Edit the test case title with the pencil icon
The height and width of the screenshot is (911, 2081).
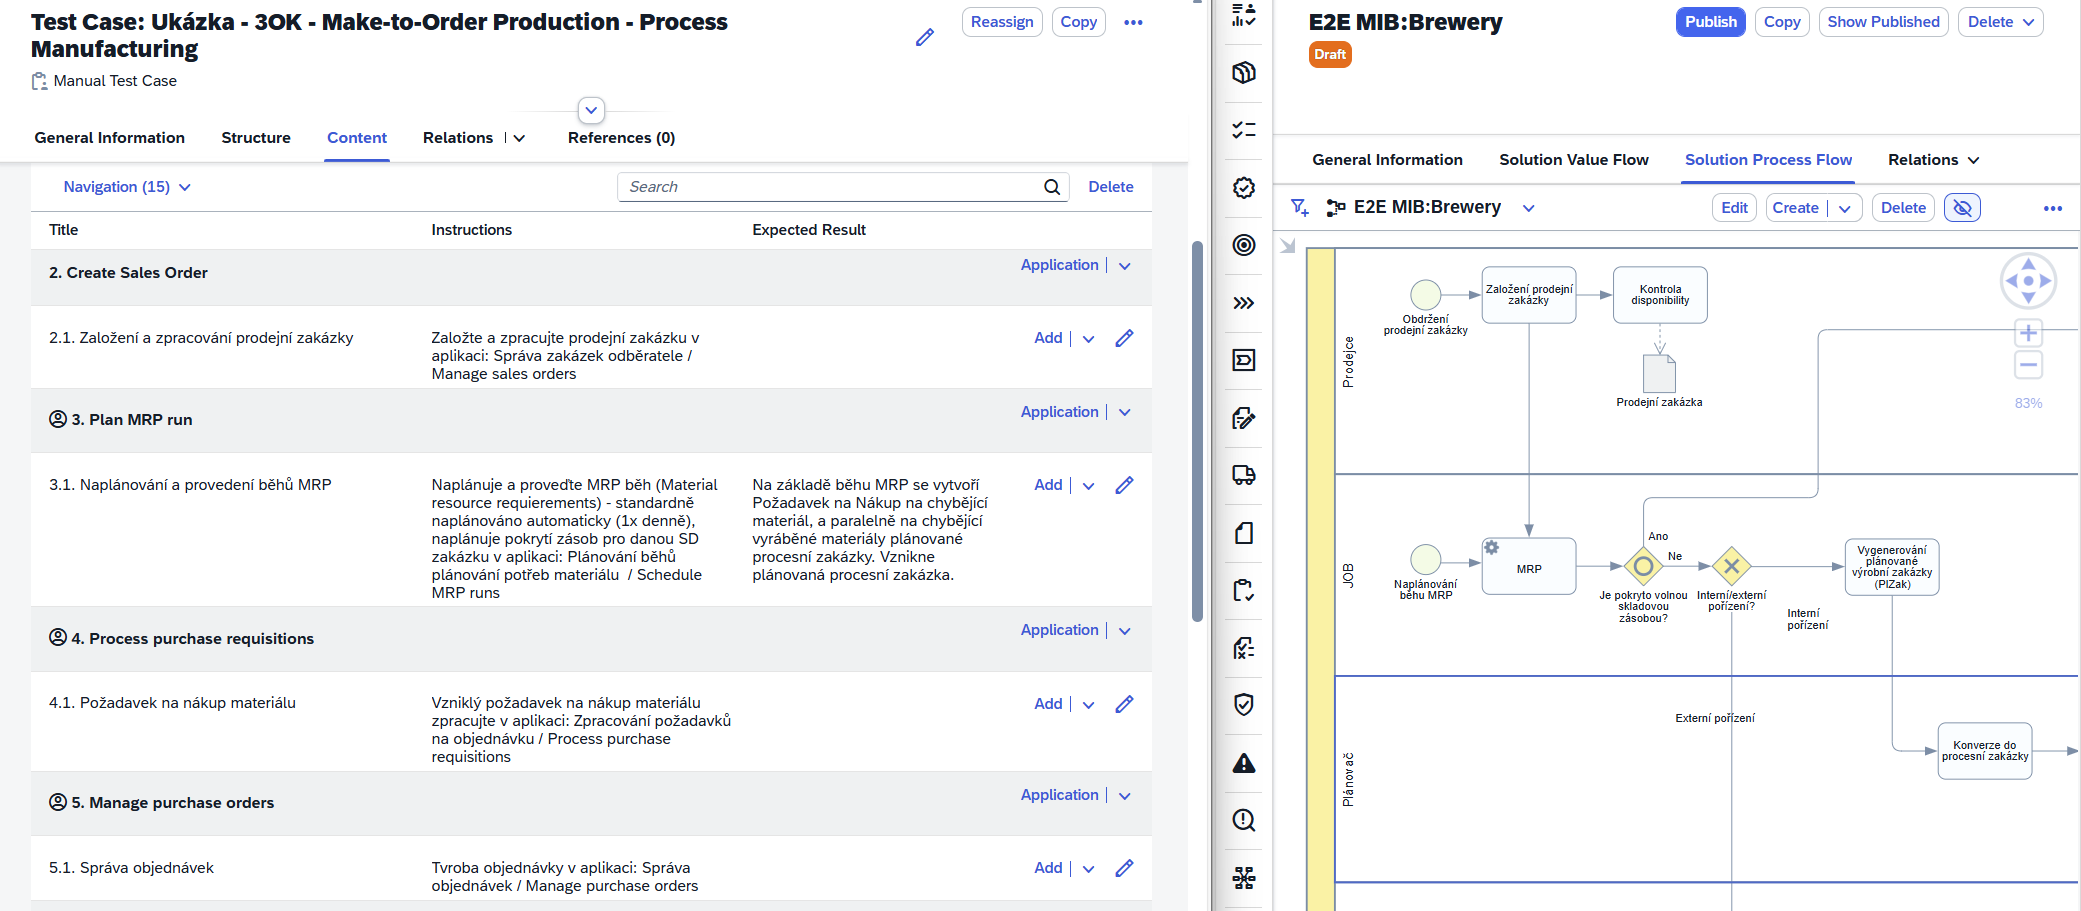(925, 37)
